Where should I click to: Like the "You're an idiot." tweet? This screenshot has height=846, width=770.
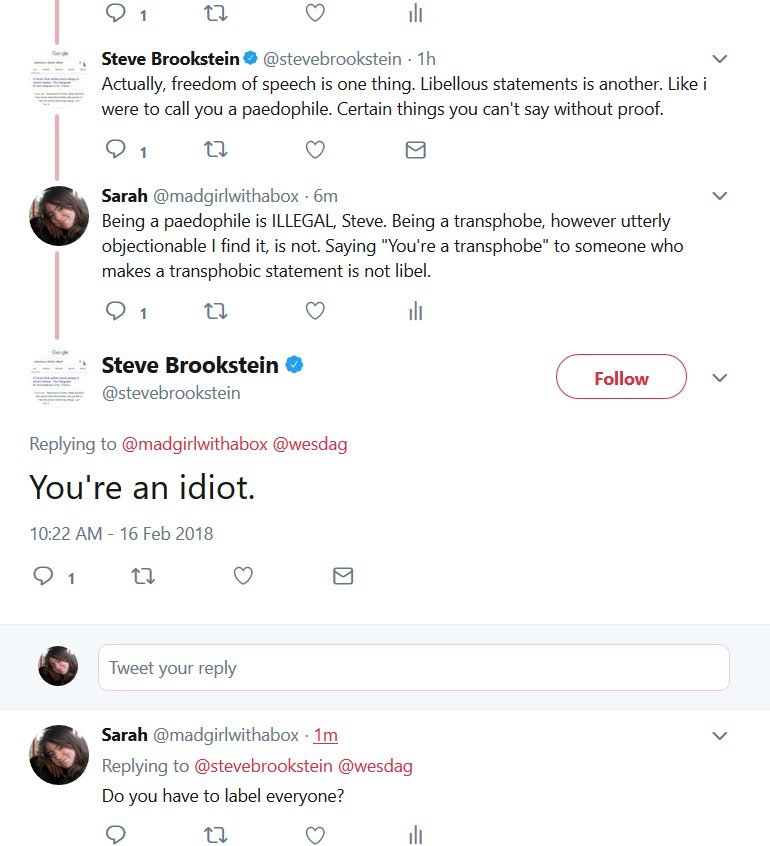click(x=243, y=576)
